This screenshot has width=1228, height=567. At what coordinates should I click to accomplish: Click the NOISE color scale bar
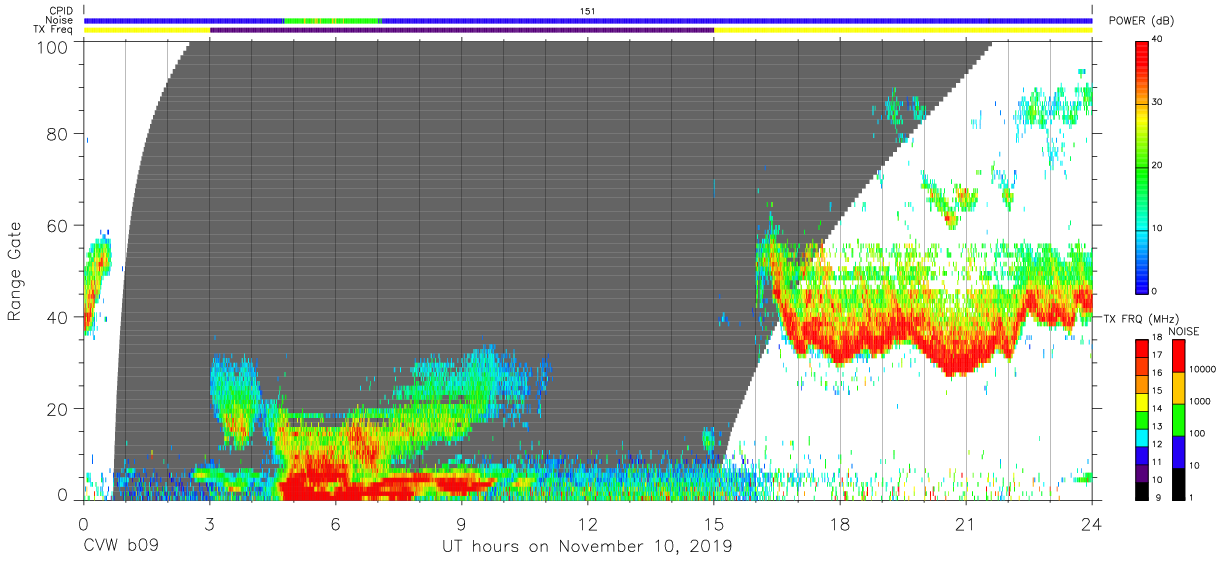pyautogui.click(x=1180, y=418)
